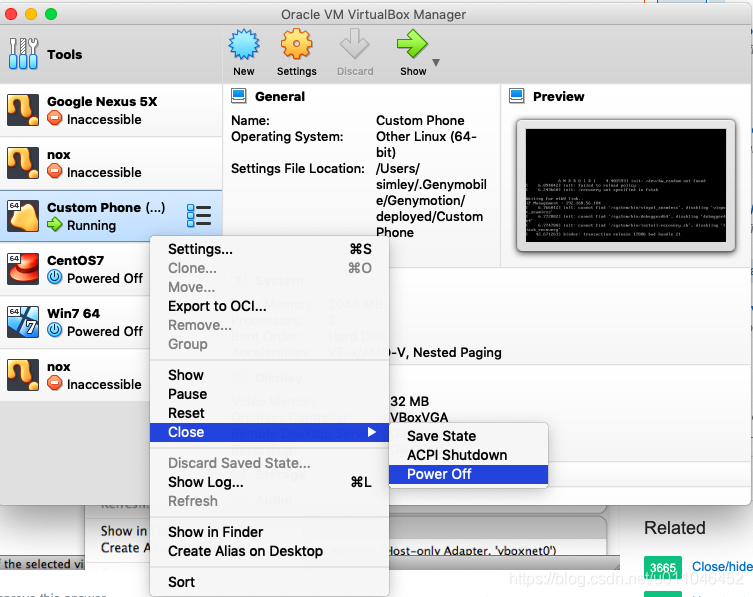The image size is (753, 597).
Task: Select the Tools icon in sidebar
Action: click(23, 54)
